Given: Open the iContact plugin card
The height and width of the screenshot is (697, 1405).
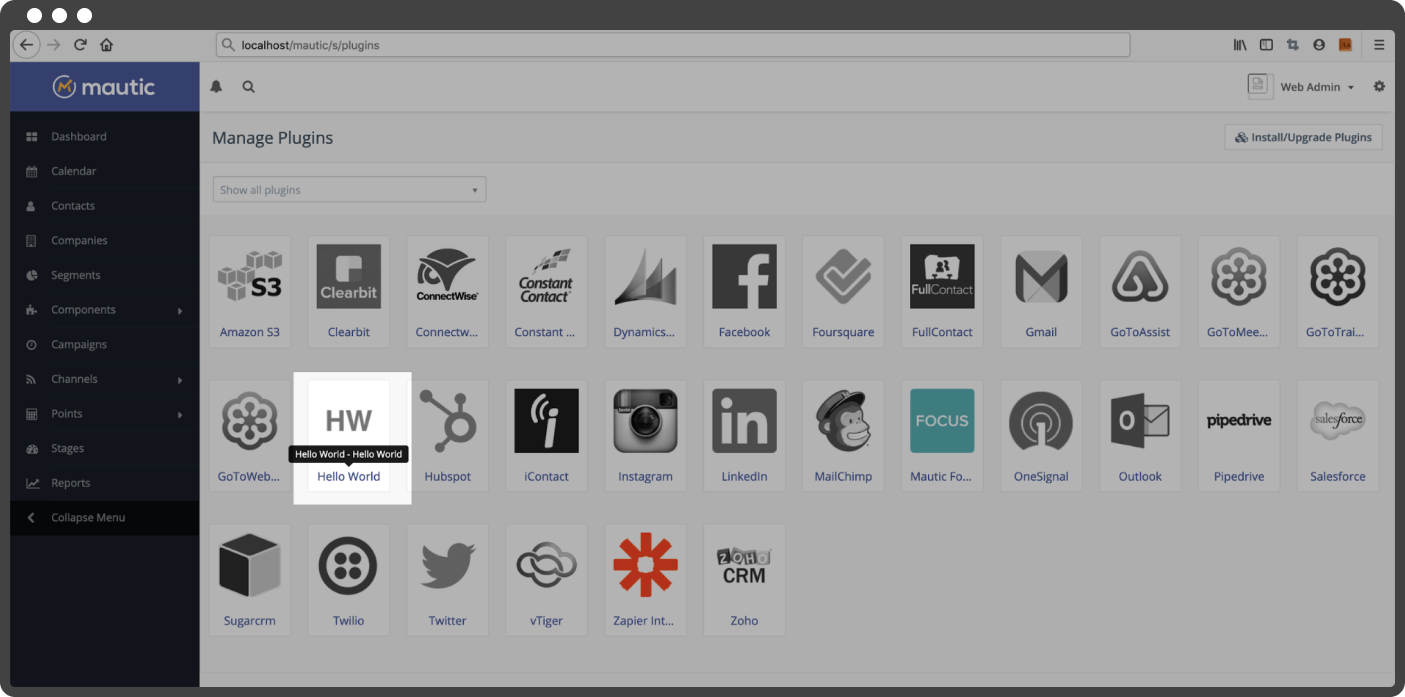Looking at the screenshot, I should click(x=547, y=435).
